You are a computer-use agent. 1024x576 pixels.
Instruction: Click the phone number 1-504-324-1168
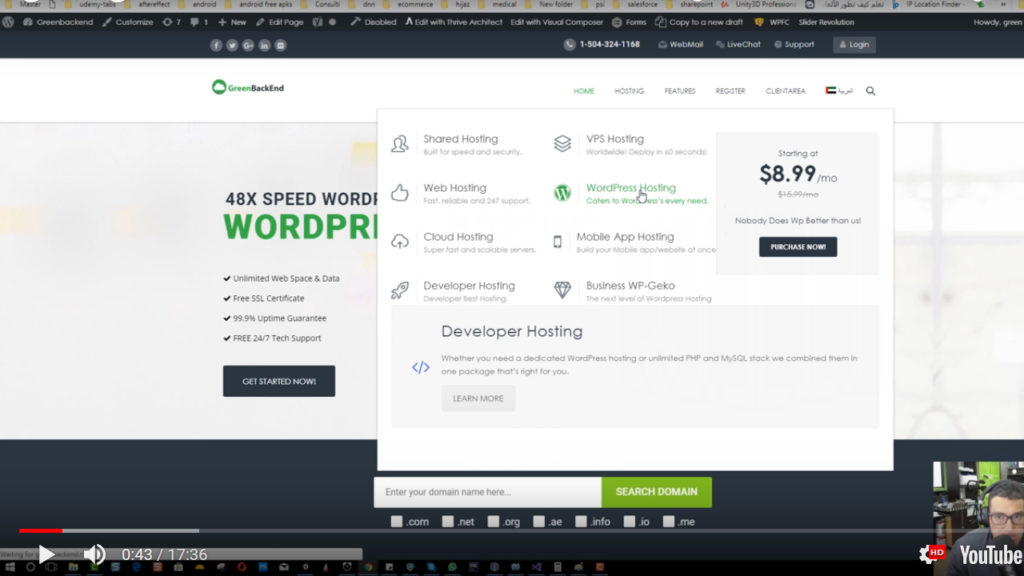[x=610, y=44]
